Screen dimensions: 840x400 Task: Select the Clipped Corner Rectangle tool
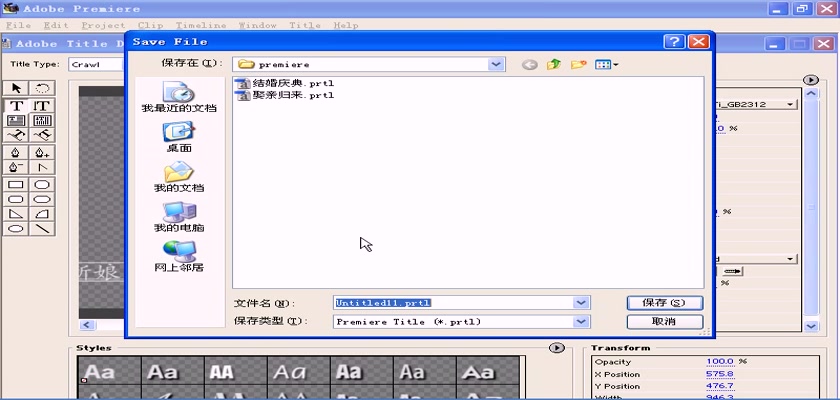tap(42, 185)
